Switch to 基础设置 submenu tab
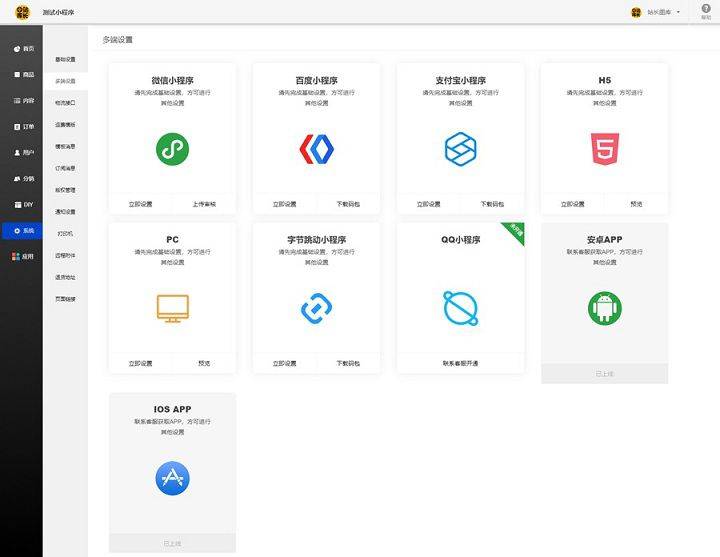The width and height of the screenshot is (720, 557). coord(65,59)
